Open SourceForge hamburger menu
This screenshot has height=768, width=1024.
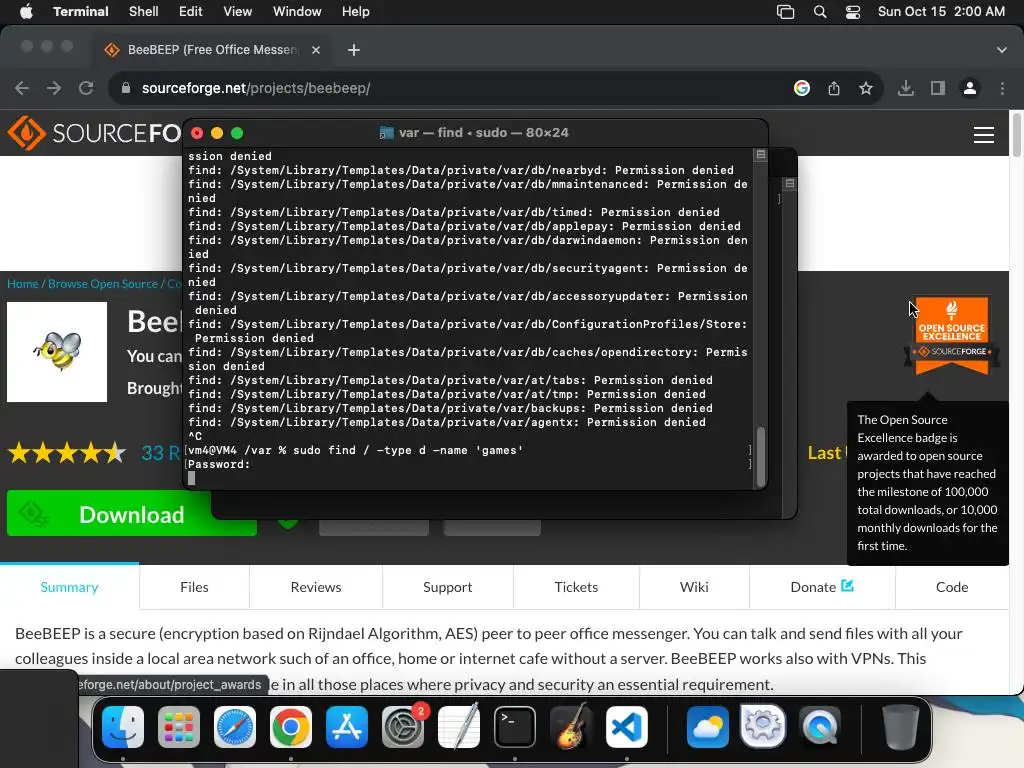984,135
